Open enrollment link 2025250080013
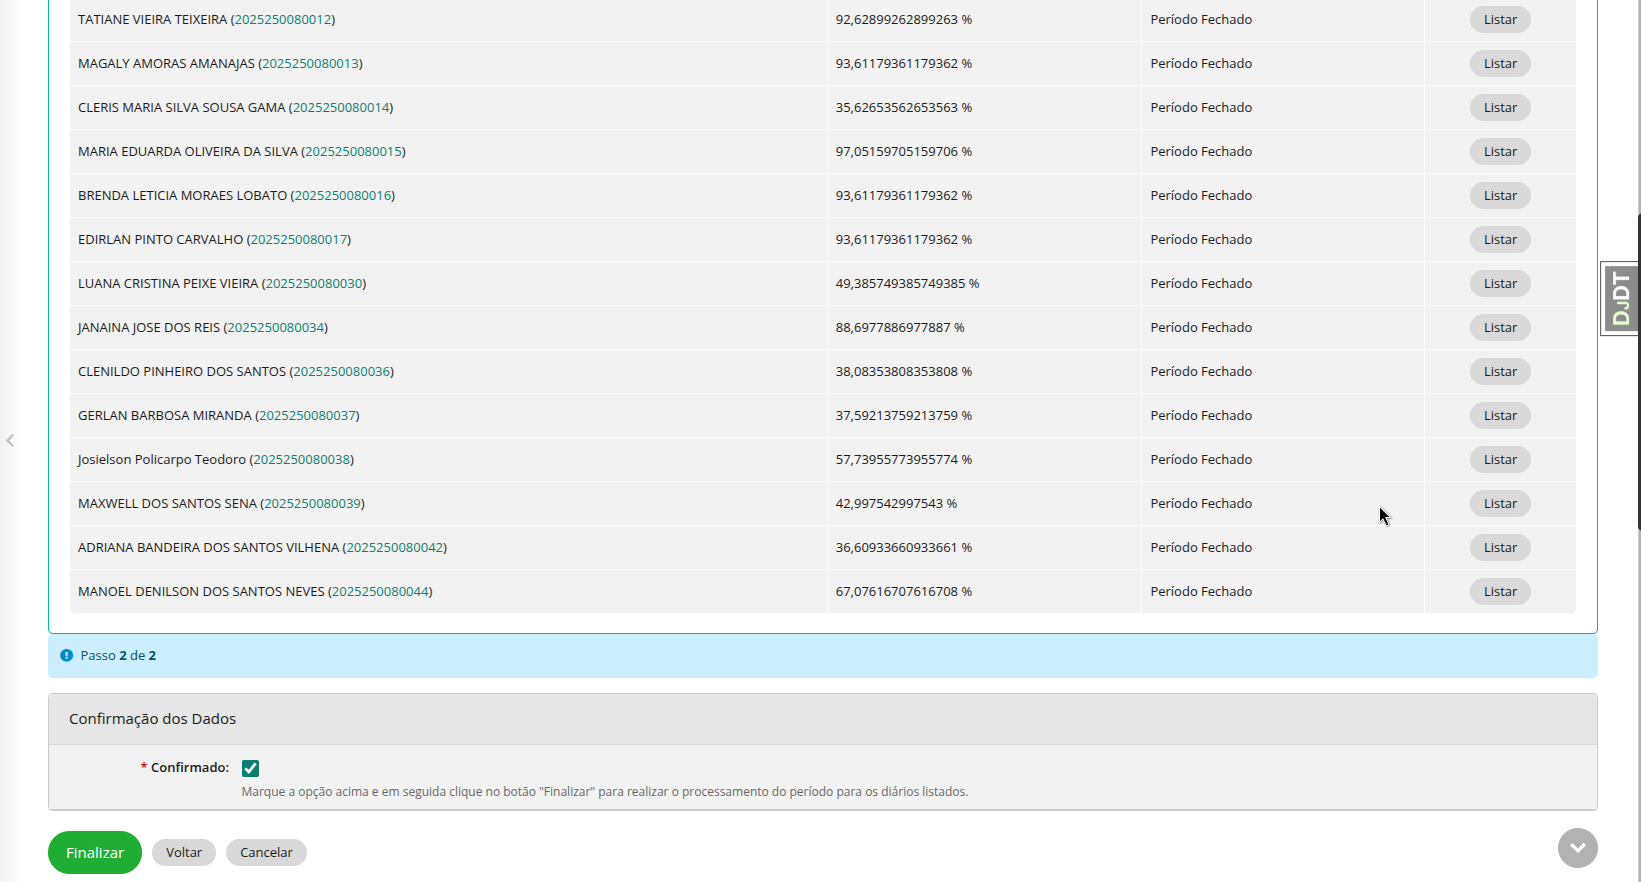 [x=310, y=63]
